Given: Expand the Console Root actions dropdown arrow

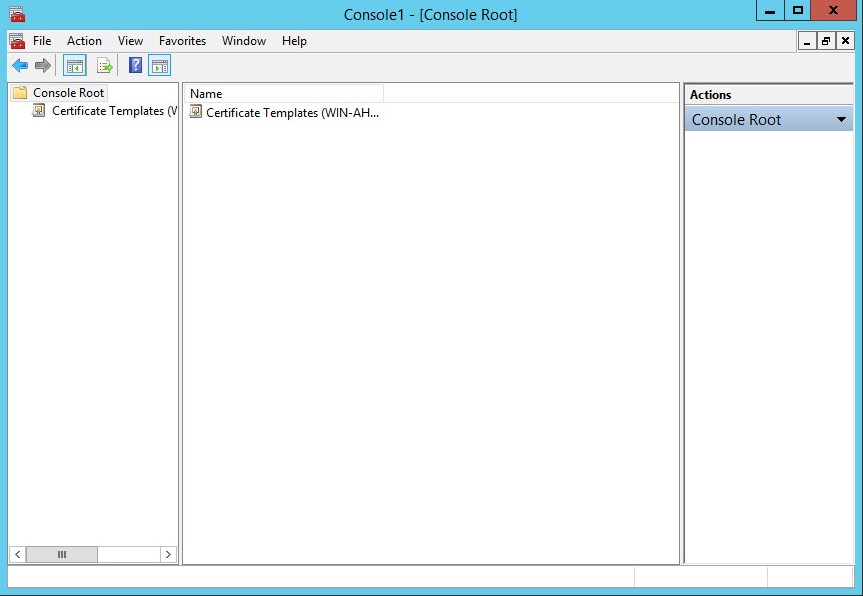Looking at the screenshot, I should (841, 119).
